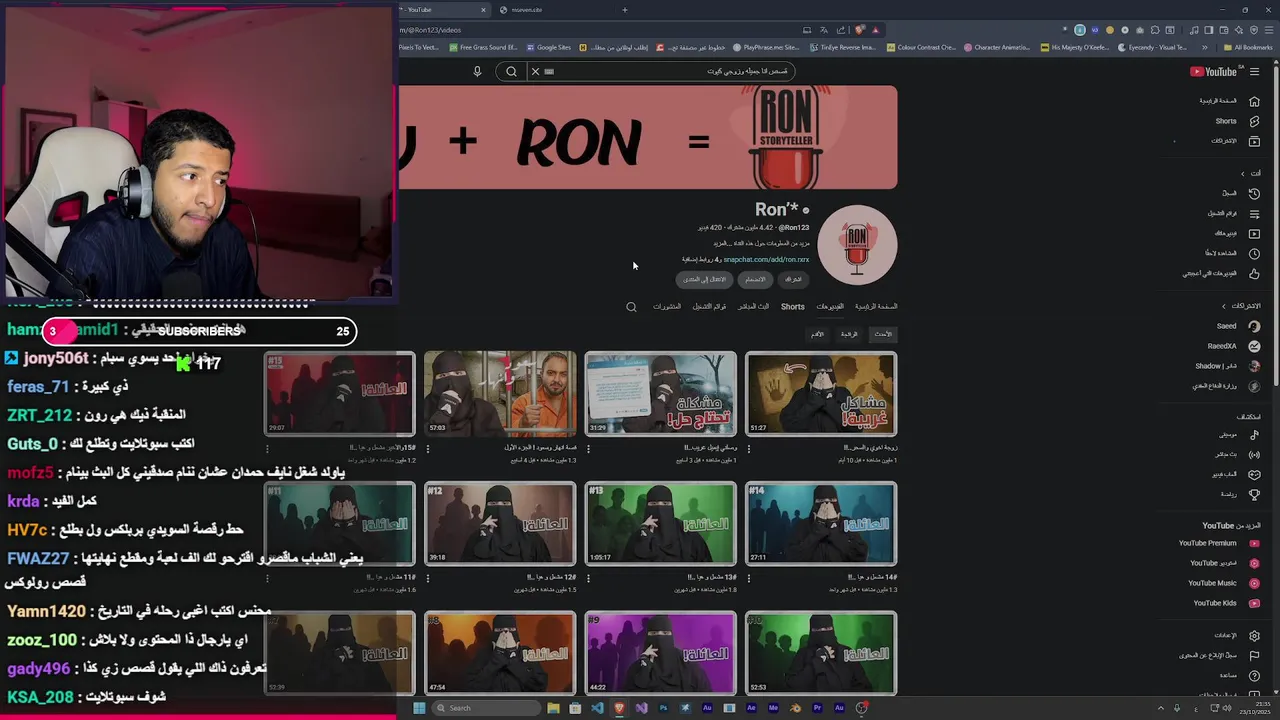Open Playlists icon in sidebar
This screenshot has width=1280, height=720.
tap(1254, 213)
